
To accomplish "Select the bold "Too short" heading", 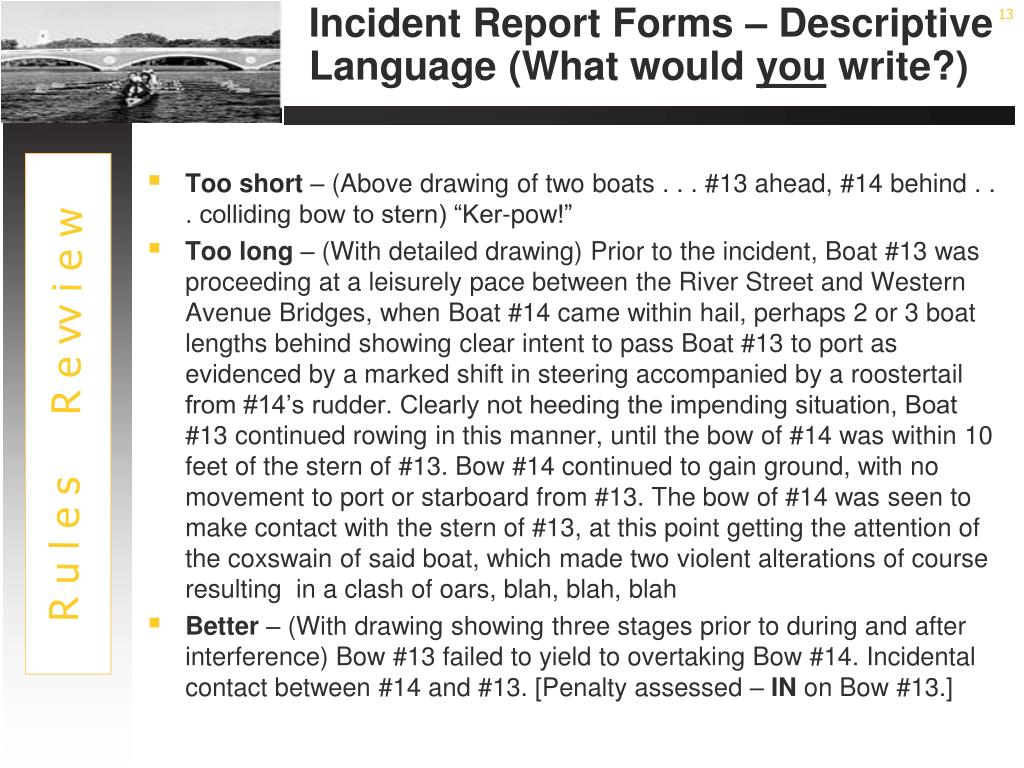I will pyautogui.click(x=244, y=184).
